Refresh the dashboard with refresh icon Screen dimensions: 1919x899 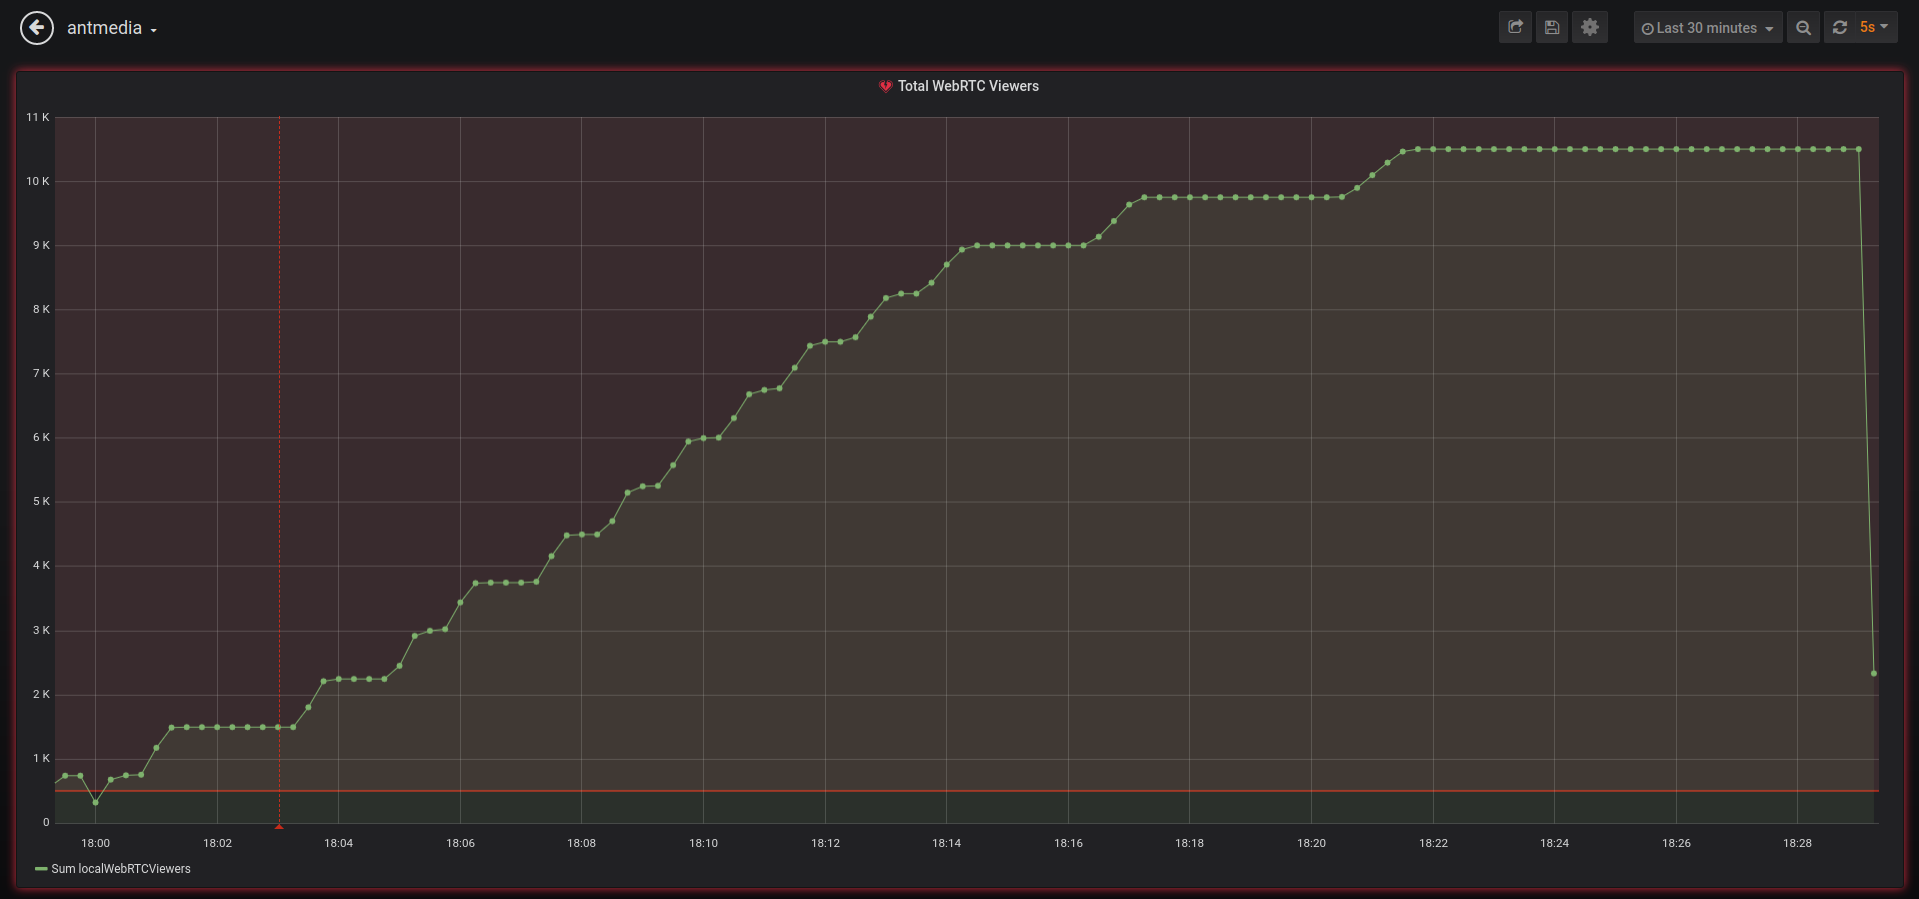(x=1840, y=28)
